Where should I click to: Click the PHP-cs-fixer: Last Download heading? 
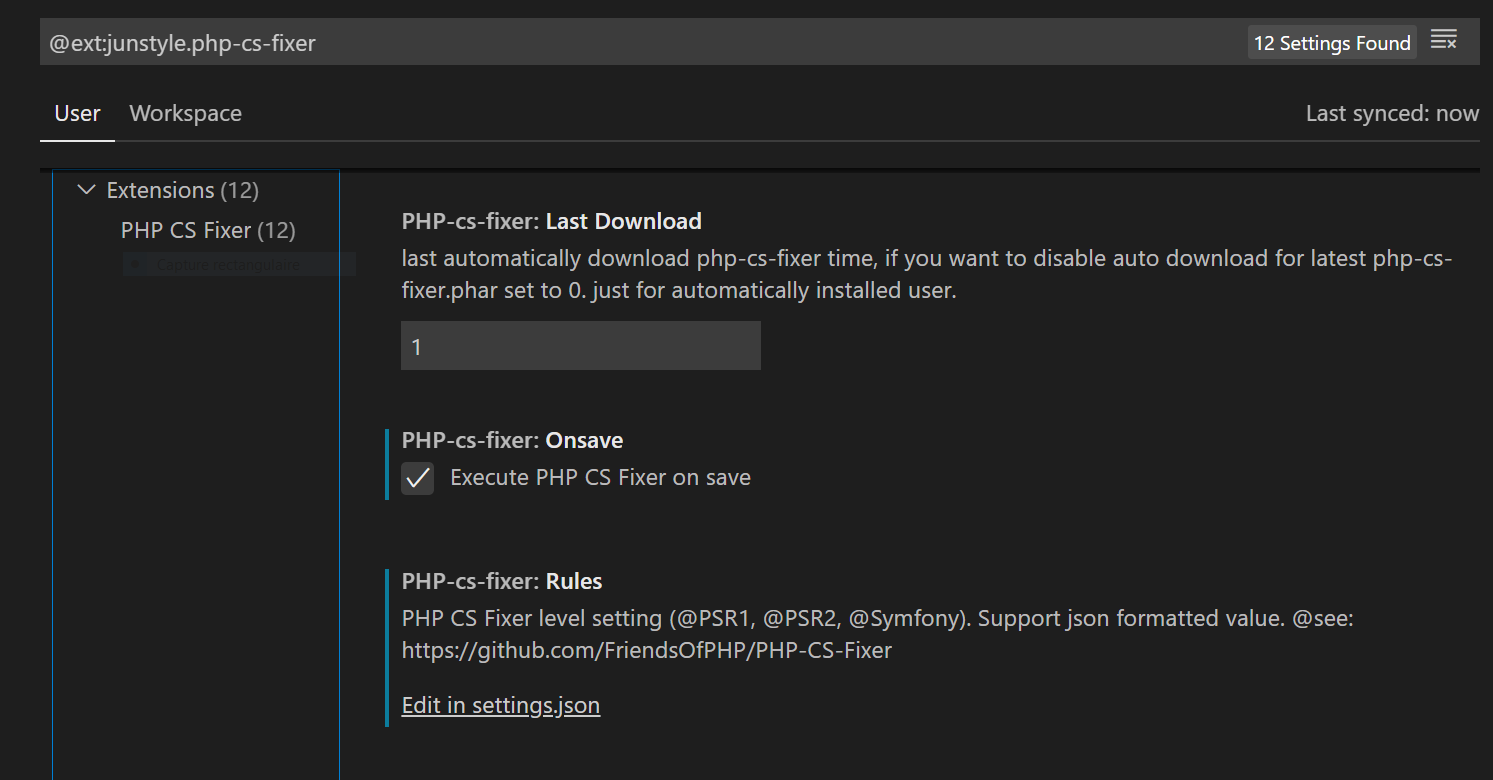coord(552,221)
